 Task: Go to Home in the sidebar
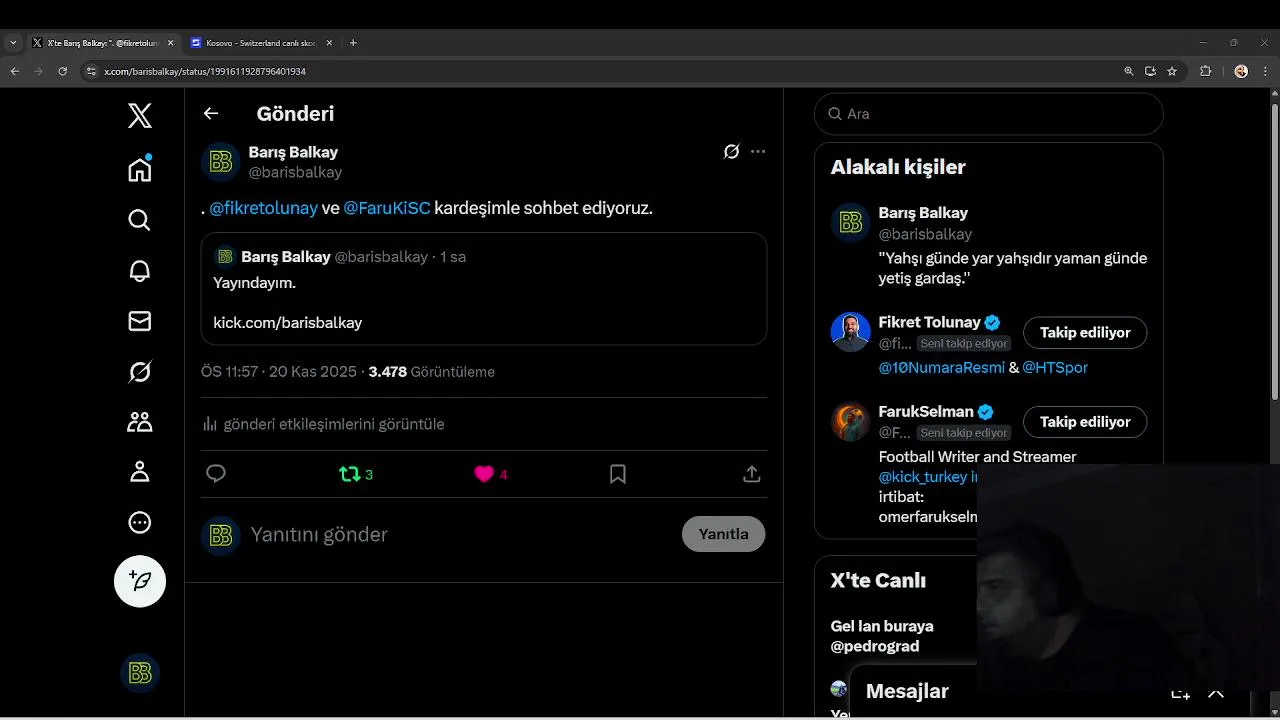[x=140, y=168]
